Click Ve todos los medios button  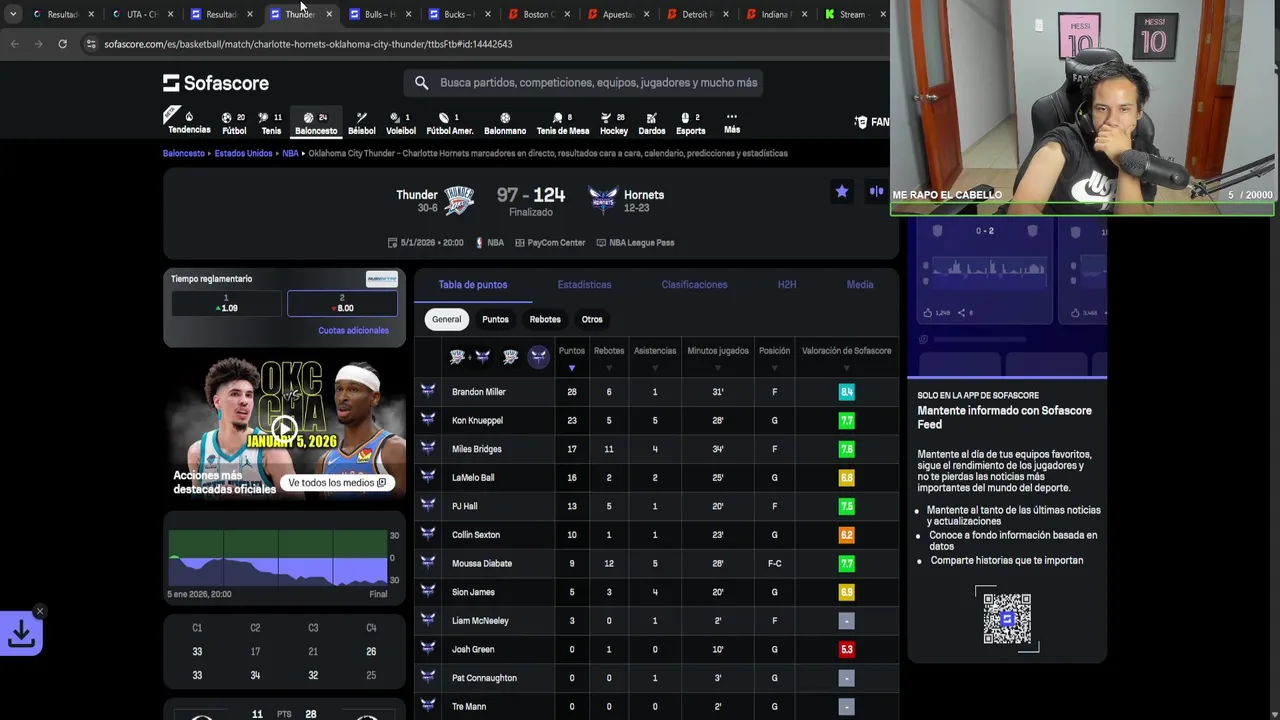tap(338, 483)
